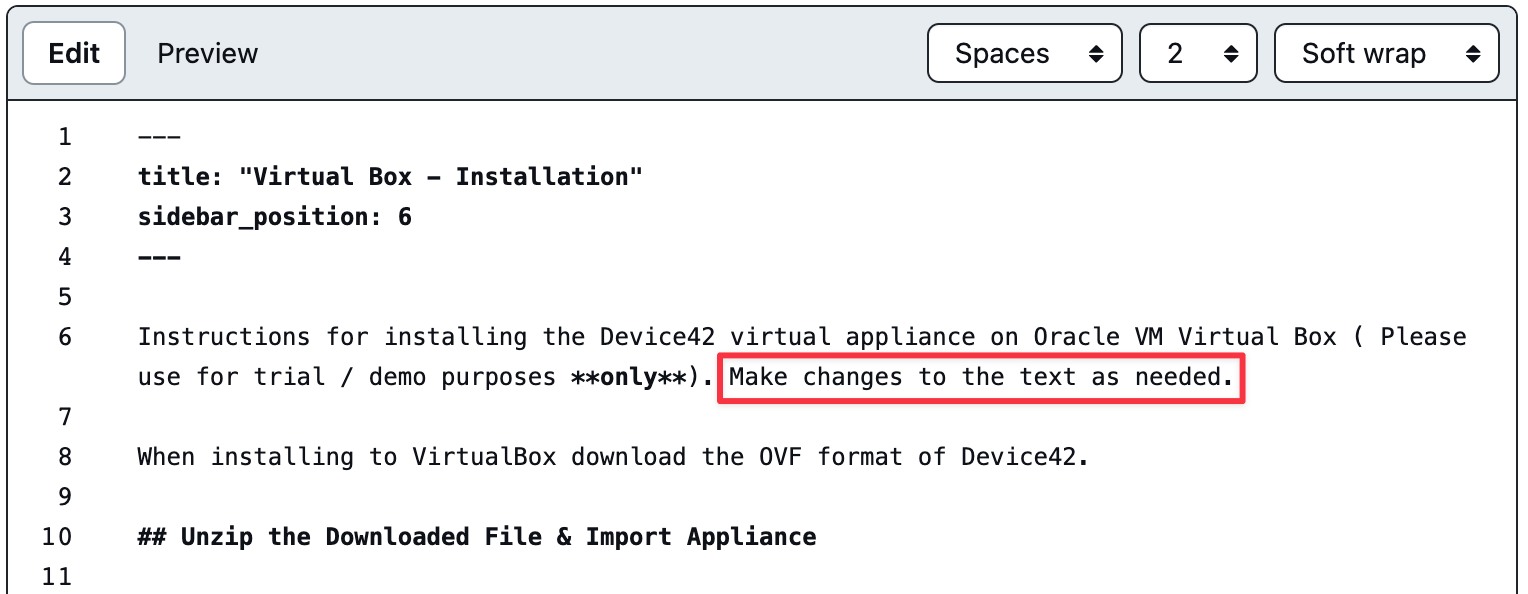Click line number 10 in the gutter
The width and height of the screenshot is (1528, 594).
click(x=58, y=537)
